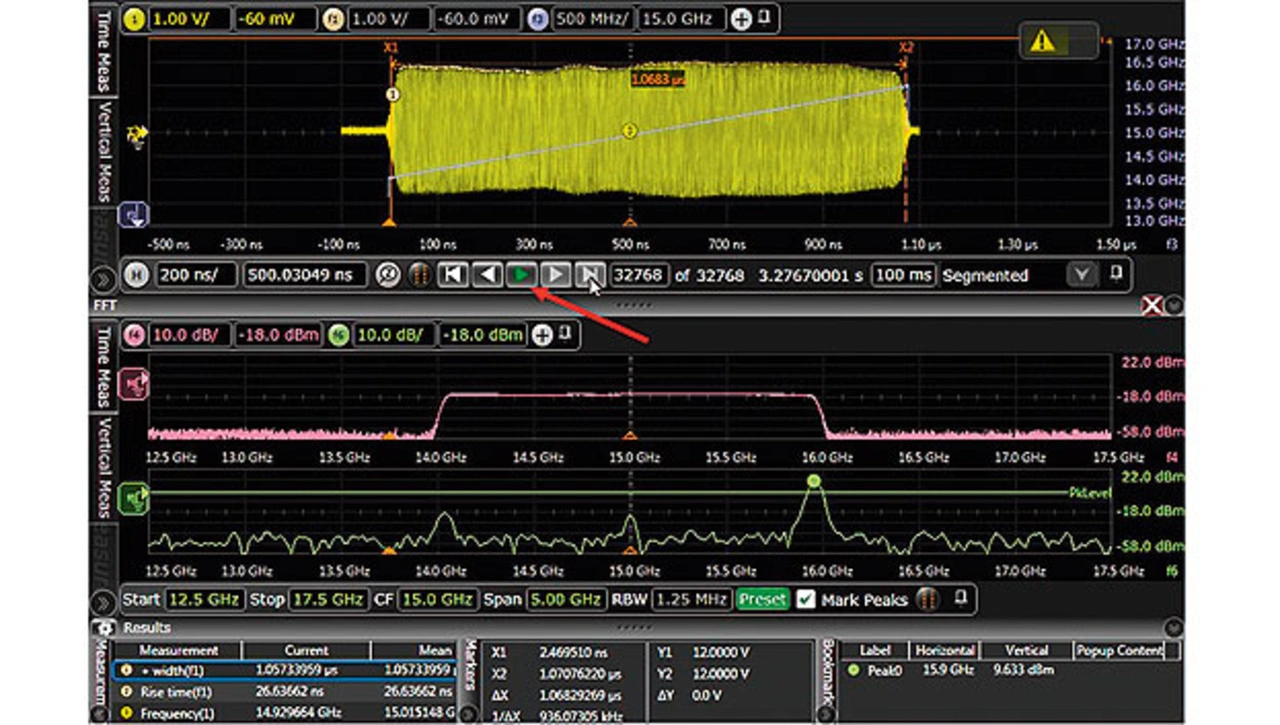The image size is (1280, 725).
Task: Switch to the Markers side tab
Action: [471, 664]
